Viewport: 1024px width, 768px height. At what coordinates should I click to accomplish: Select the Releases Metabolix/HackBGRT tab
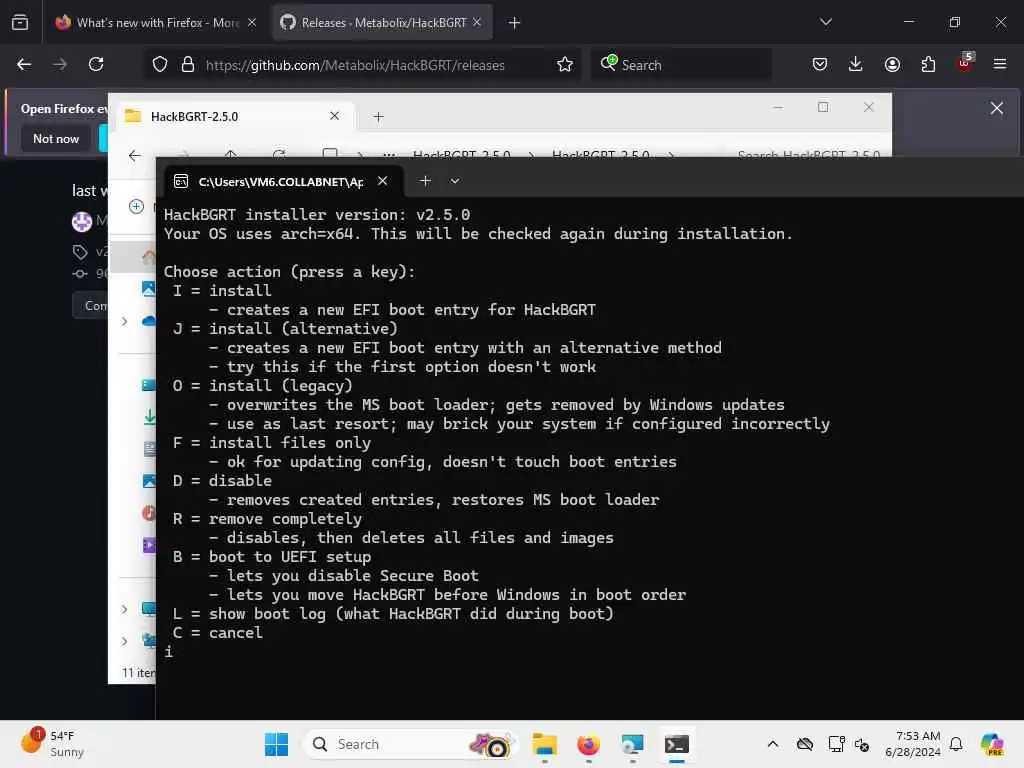(383, 23)
